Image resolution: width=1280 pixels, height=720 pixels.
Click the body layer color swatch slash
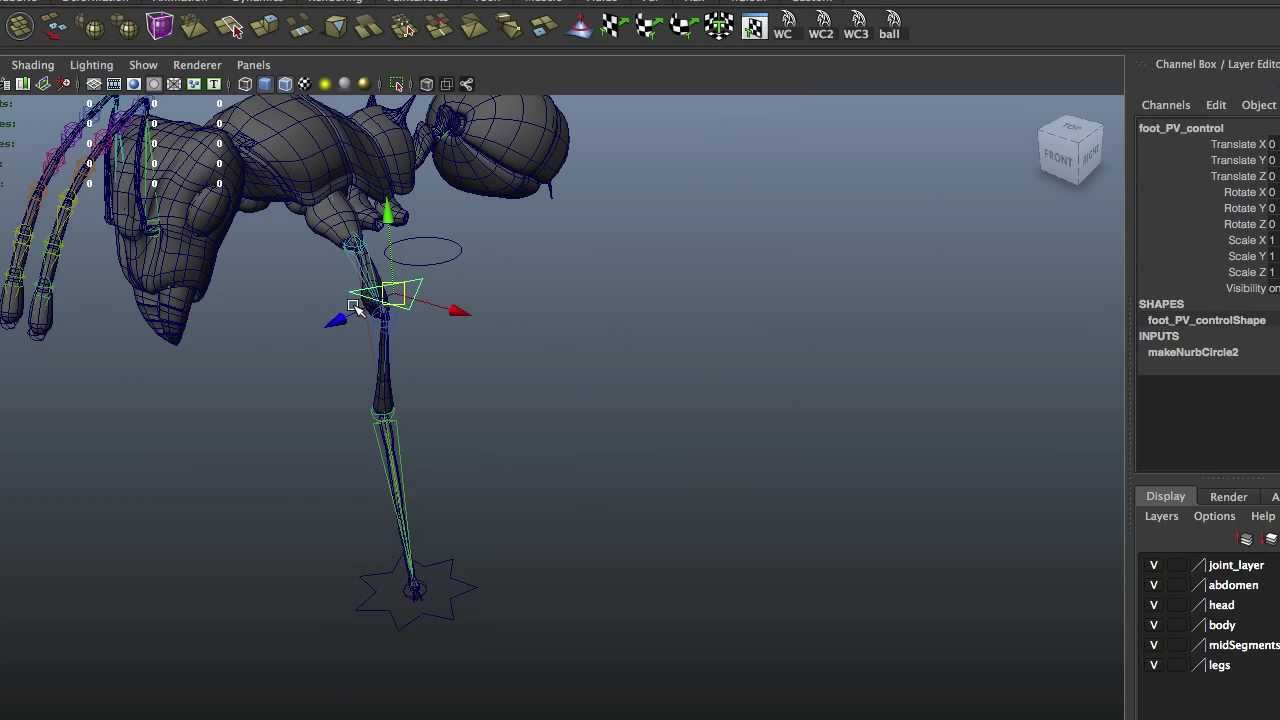1198,625
